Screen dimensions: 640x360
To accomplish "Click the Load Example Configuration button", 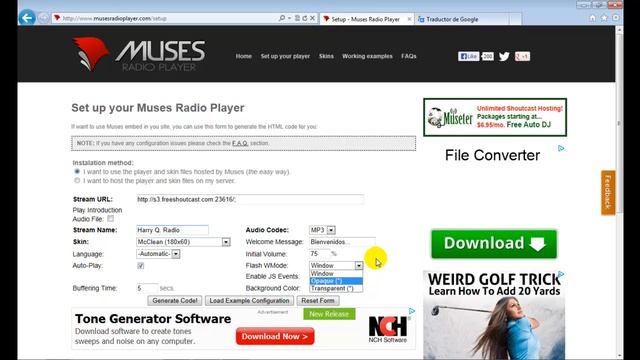I will [x=249, y=300].
